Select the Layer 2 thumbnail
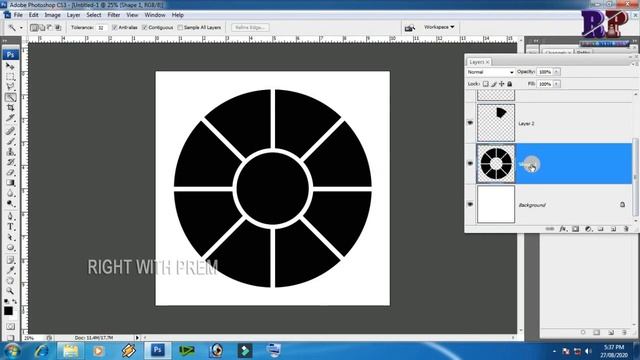 point(496,122)
